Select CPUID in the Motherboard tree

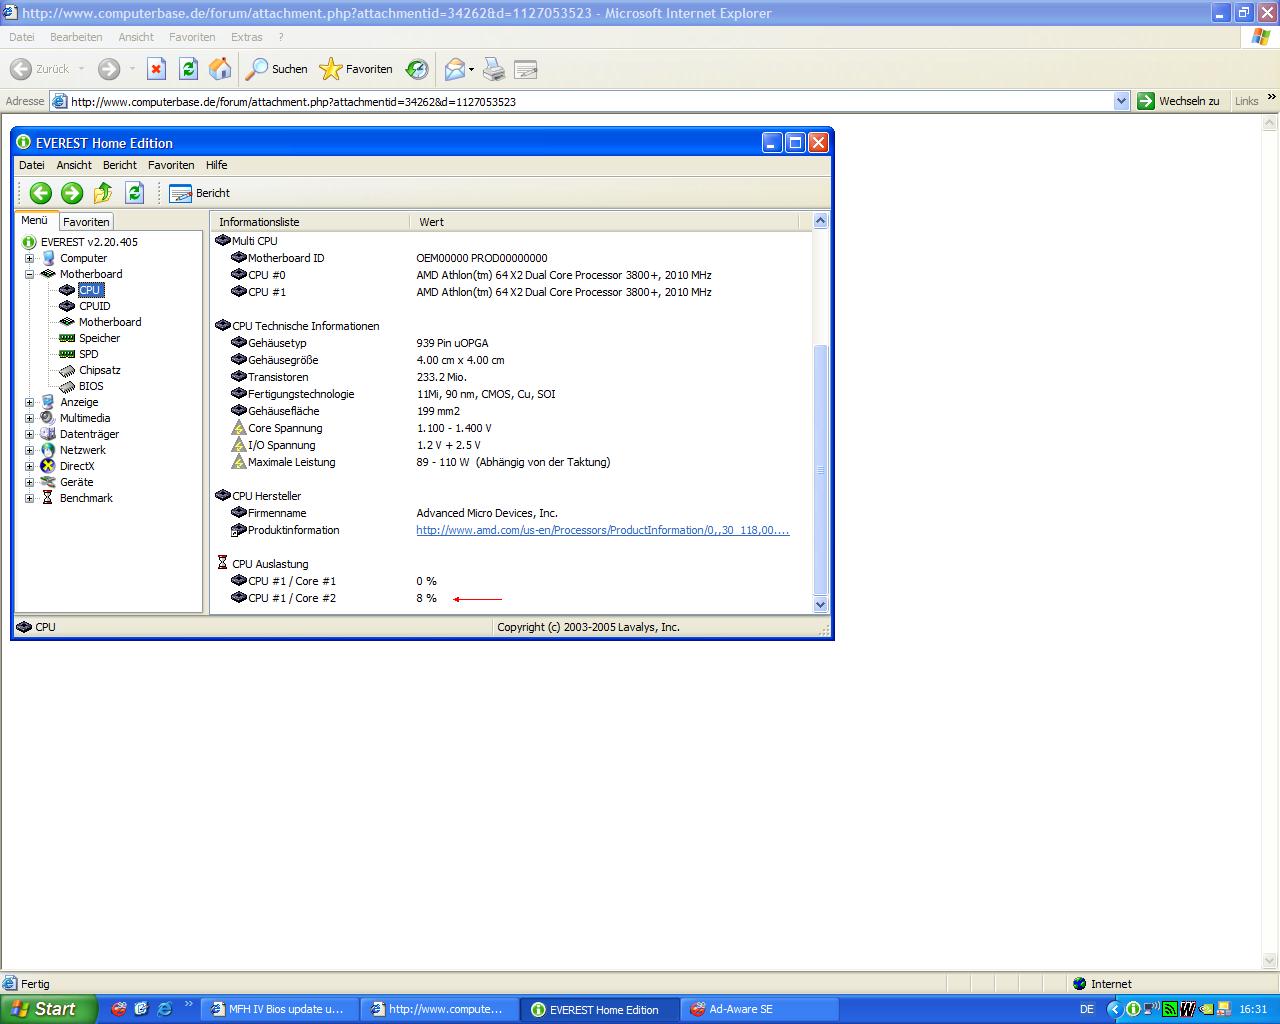(94, 306)
